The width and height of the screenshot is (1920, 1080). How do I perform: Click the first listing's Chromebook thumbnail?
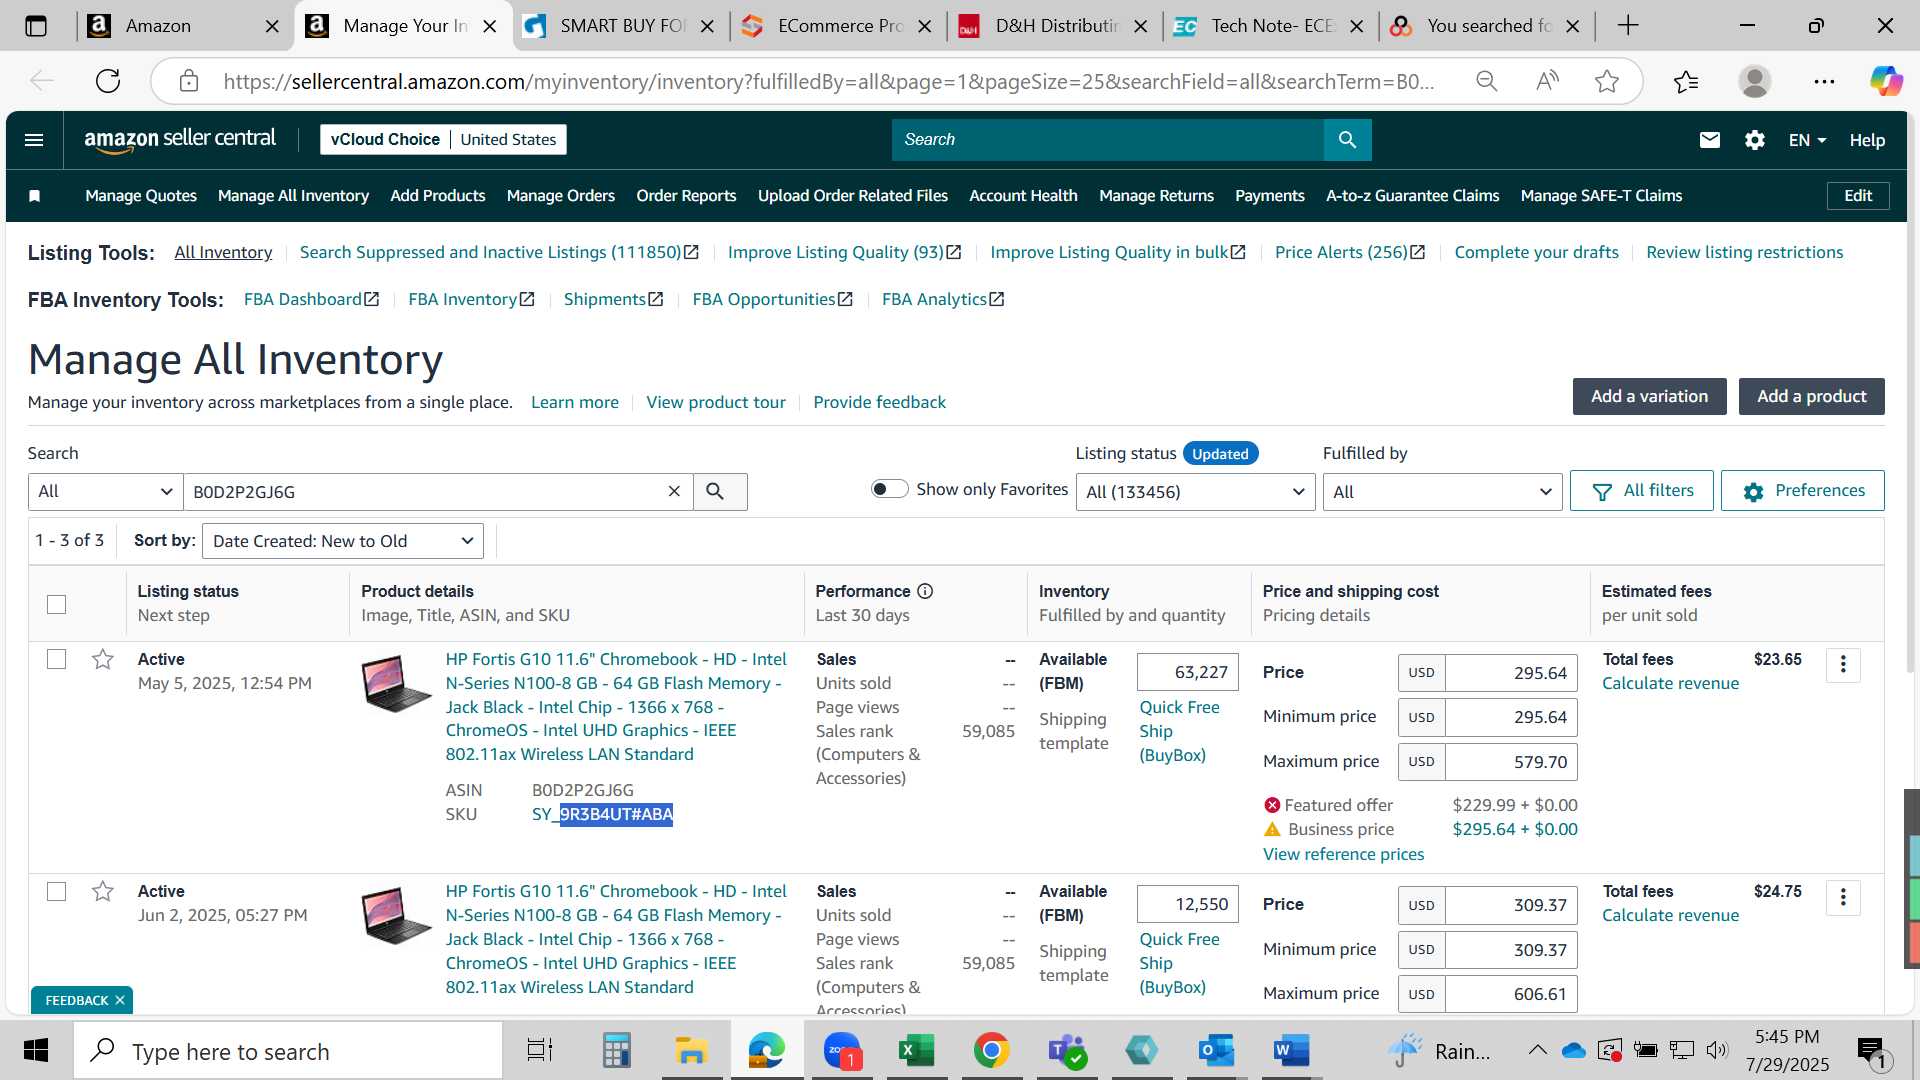(x=396, y=684)
